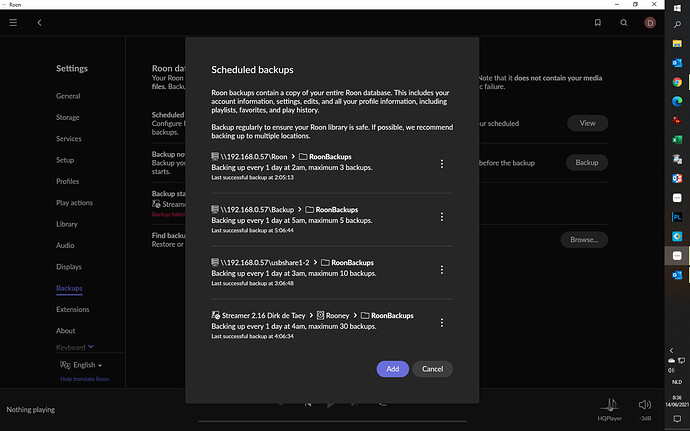Open options menu for usbshare1-2 backup

[442, 269]
